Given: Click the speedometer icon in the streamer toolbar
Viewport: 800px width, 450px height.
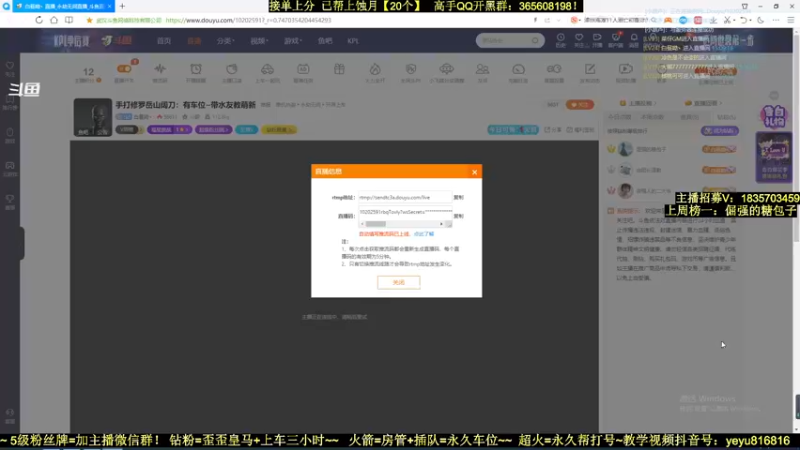Looking at the screenshot, I should pyautogui.click(x=518, y=69).
